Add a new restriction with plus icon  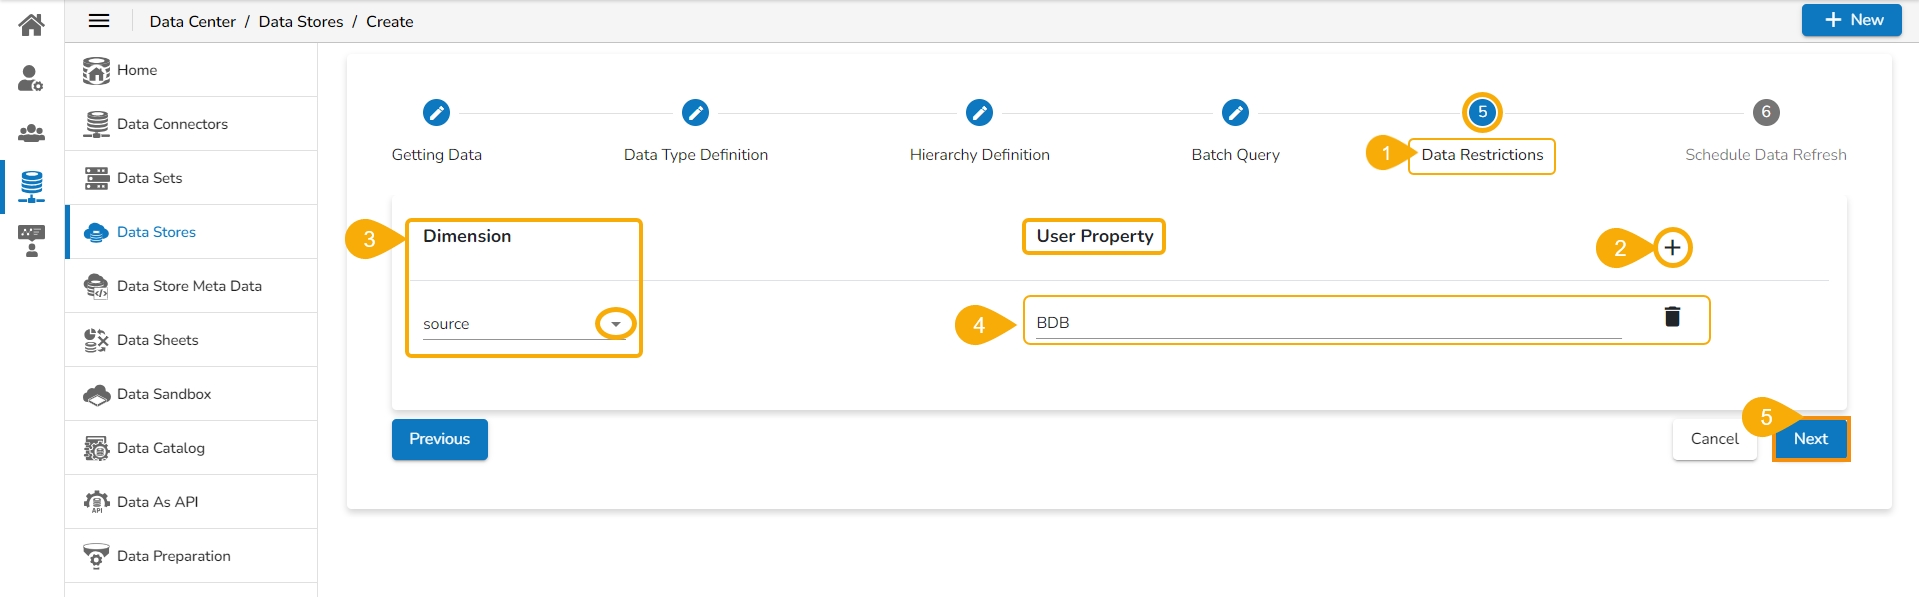pyautogui.click(x=1672, y=248)
